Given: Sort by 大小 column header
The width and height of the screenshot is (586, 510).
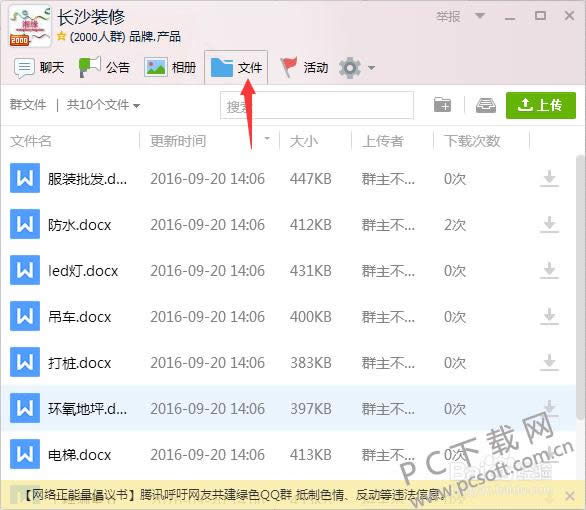Looking at the screenshot, I should (304, 141).
